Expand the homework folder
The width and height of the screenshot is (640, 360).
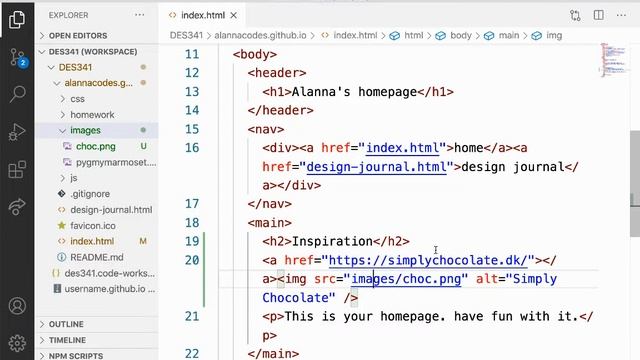tap(97, 115)
